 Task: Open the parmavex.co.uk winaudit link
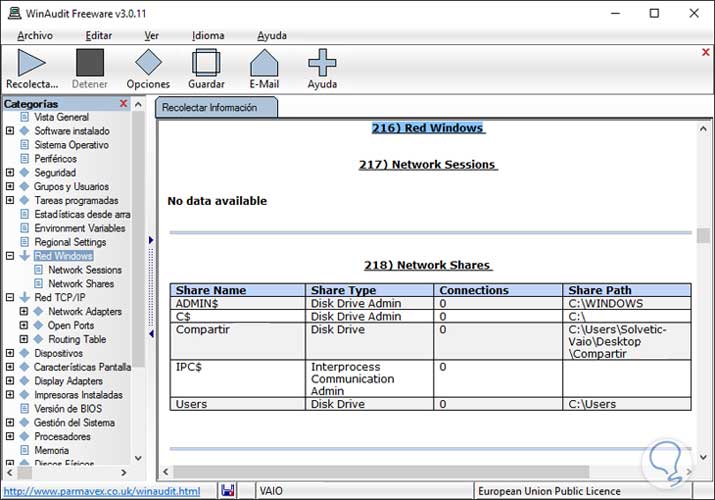(101, 491)
